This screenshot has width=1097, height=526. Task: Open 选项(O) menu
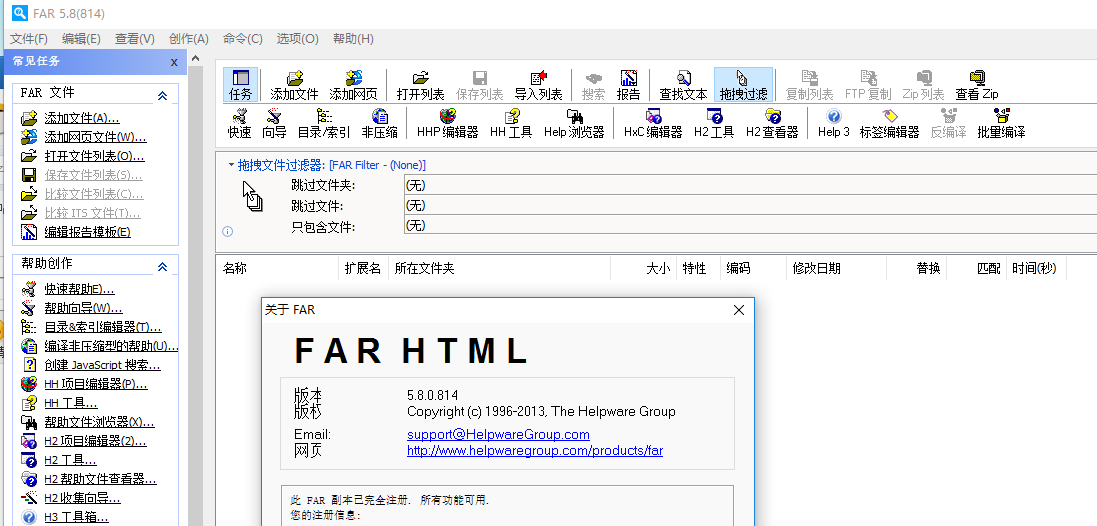point(297,38)
